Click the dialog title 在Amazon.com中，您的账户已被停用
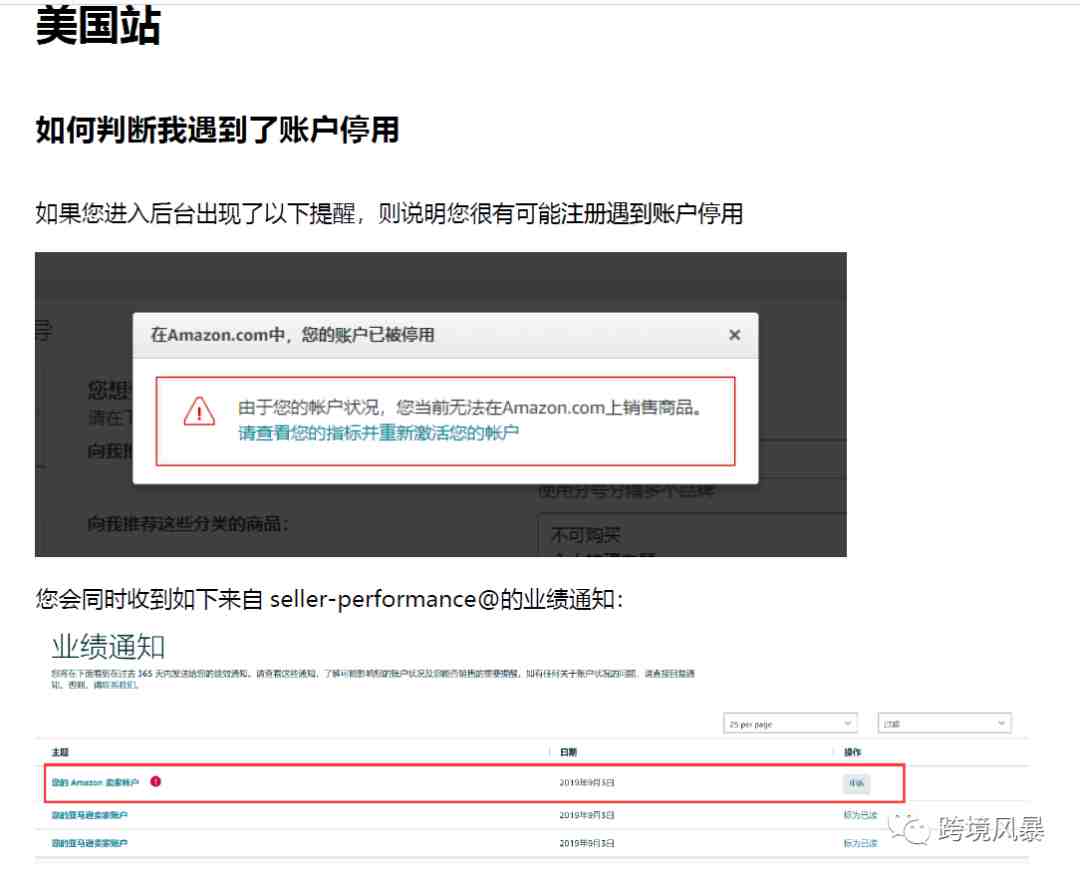Viewport: 1080px width, 877px height. click(293, 335)
